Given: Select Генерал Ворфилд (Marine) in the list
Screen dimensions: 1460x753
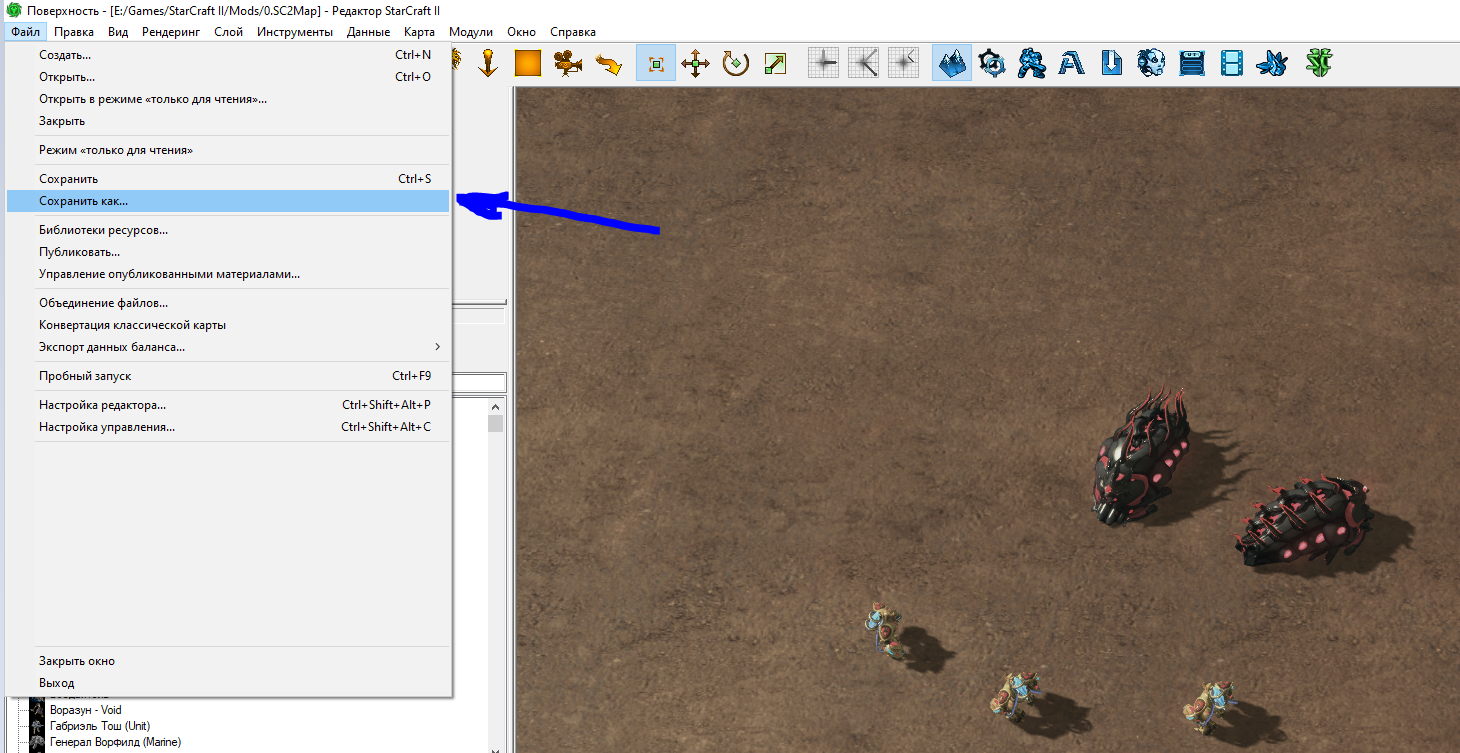Looking at the screenshot, I should [x=115, y=742].
